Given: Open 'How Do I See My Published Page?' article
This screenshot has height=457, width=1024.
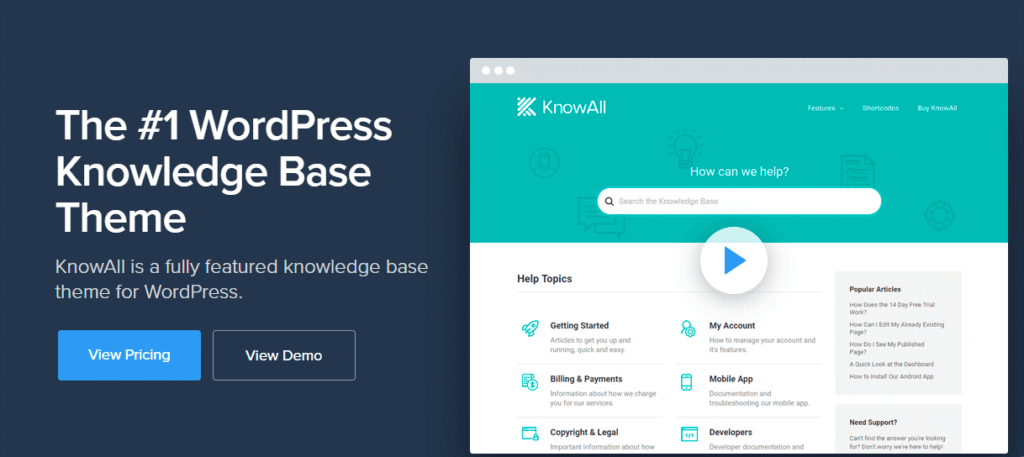Looking at the screenshot, I should coord(887,348).
